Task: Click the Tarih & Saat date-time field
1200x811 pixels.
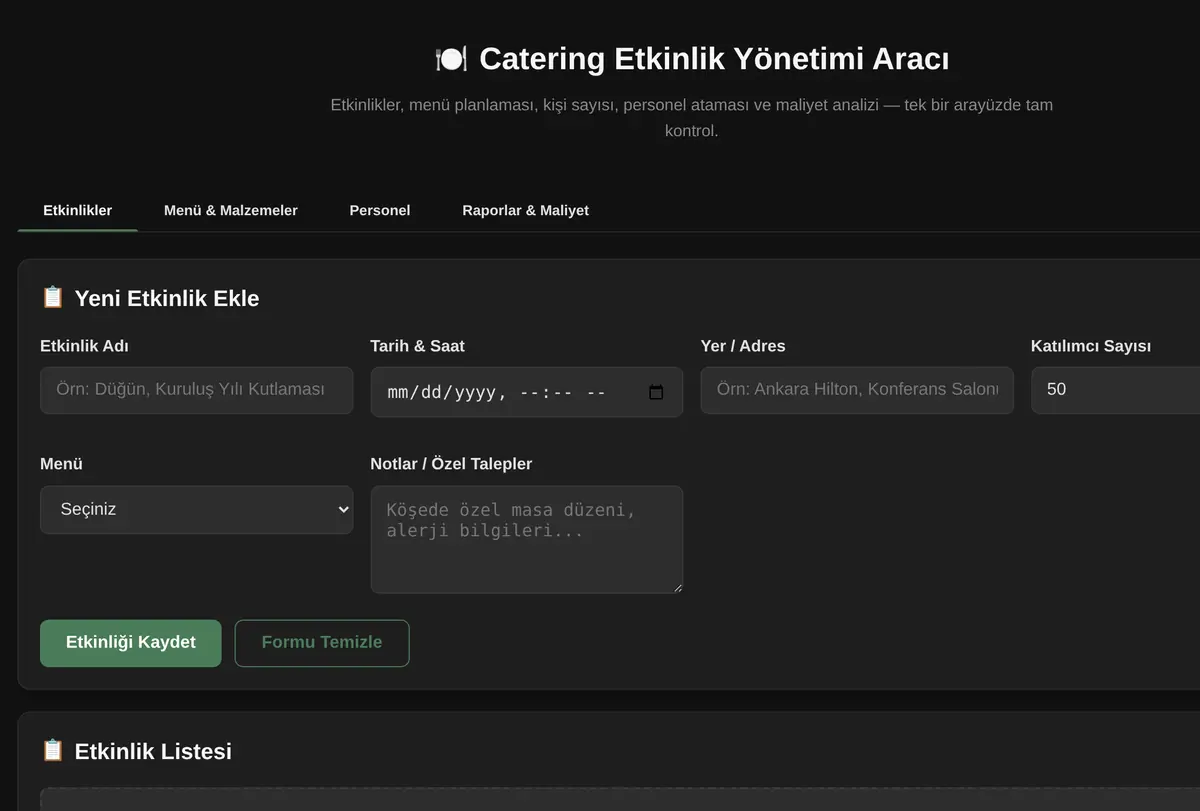Action: [x=527, y=392]
